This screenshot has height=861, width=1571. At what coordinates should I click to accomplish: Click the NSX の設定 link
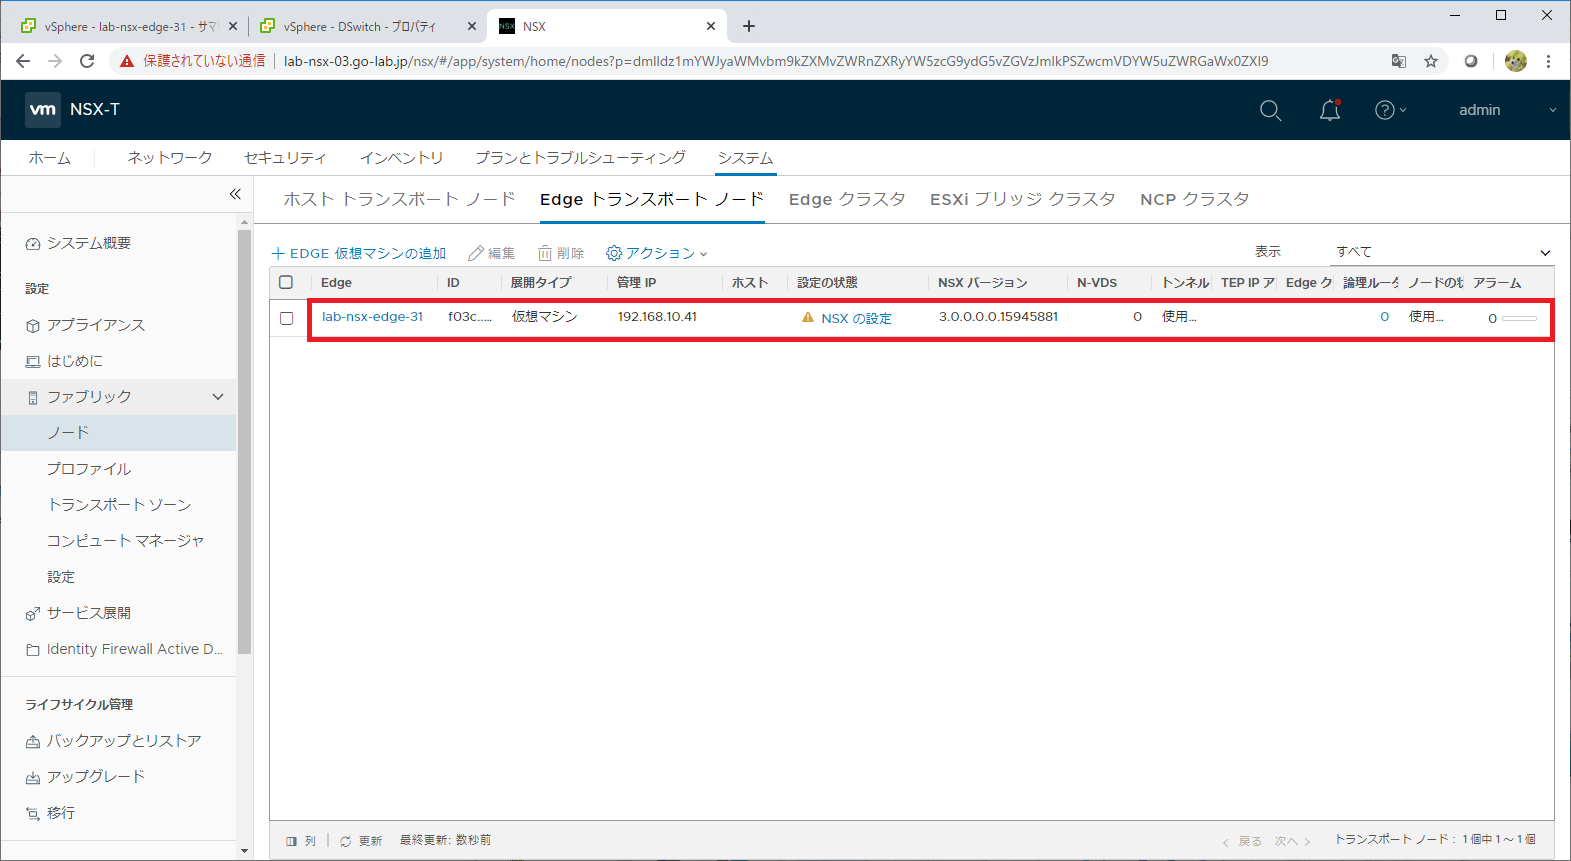click(856, 318)
